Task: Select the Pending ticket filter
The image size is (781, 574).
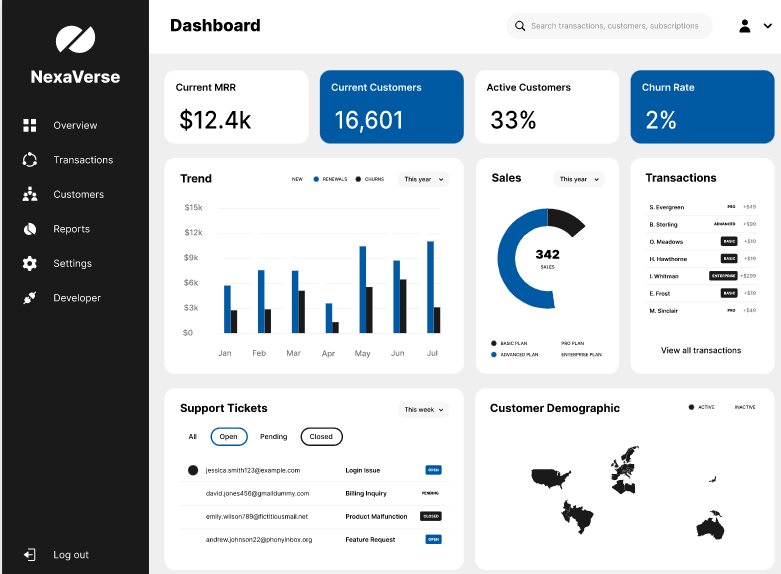Action: click(274, 437)
